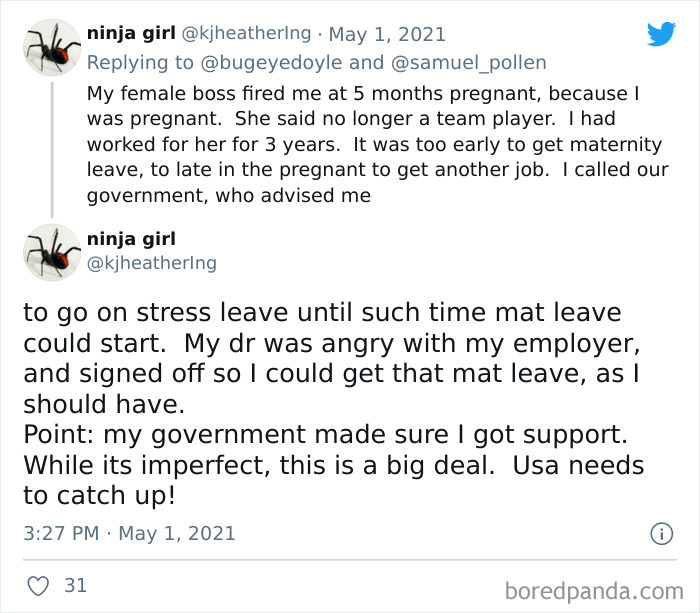Open the @bugeyedoyle profile mention
Screen dimensions: 700x613
[x=271, y=63]
